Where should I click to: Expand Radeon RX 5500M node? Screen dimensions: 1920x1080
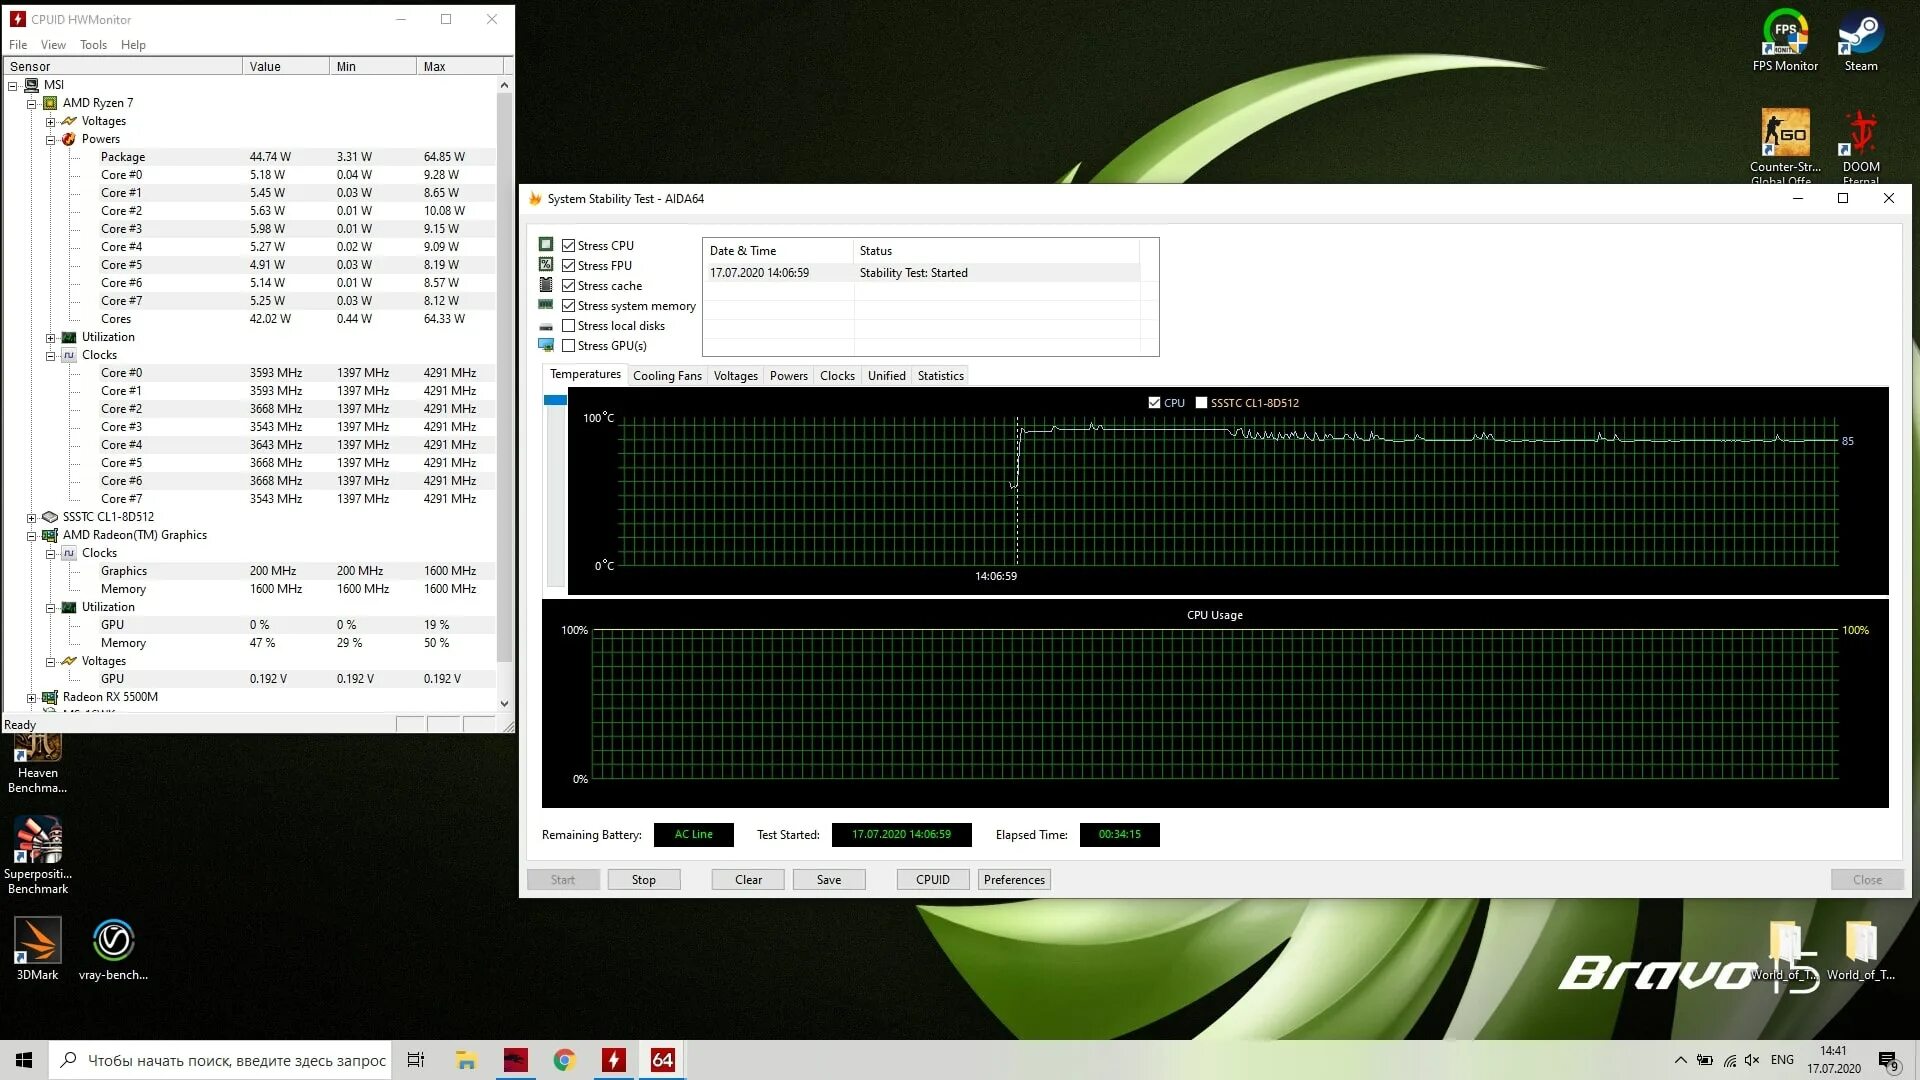click(31, 698)
